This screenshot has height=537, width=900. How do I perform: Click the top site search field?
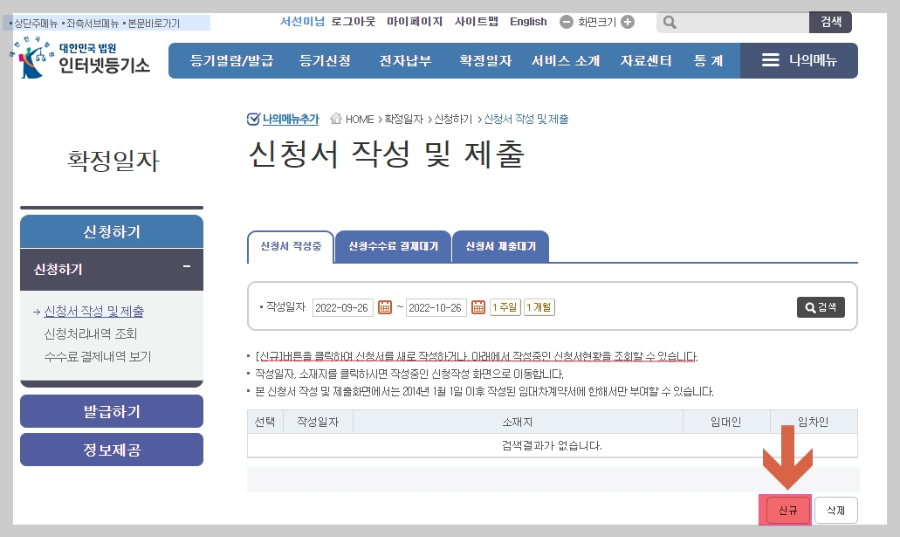734,22
